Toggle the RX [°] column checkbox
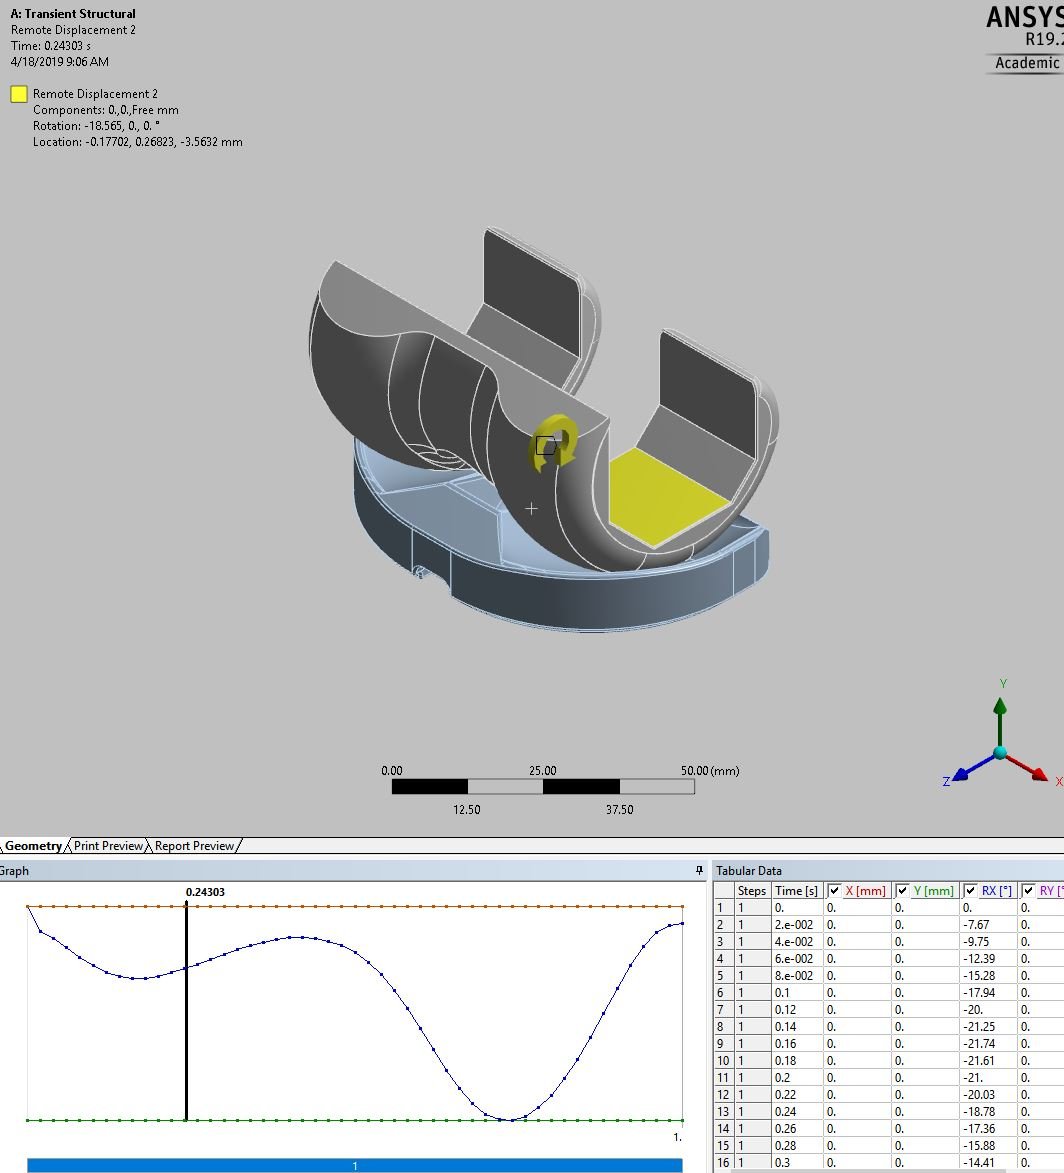Image resolution: width=1064 pixels, height=1173 pixels. [x=970, y=890]
